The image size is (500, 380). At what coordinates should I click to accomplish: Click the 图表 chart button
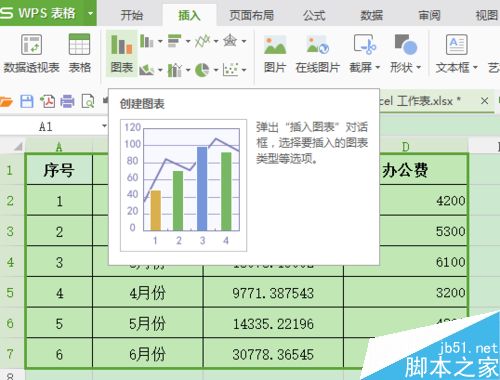122,53
